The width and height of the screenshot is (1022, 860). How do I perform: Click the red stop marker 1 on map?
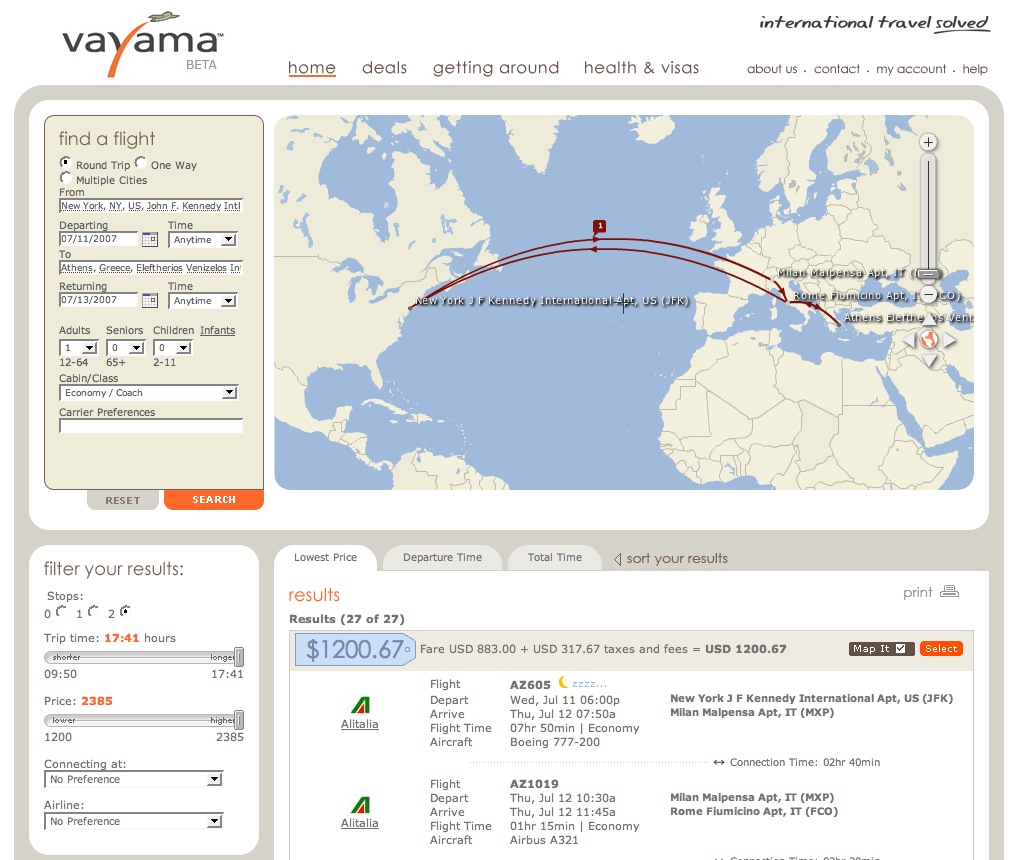[x=600, y=226]
